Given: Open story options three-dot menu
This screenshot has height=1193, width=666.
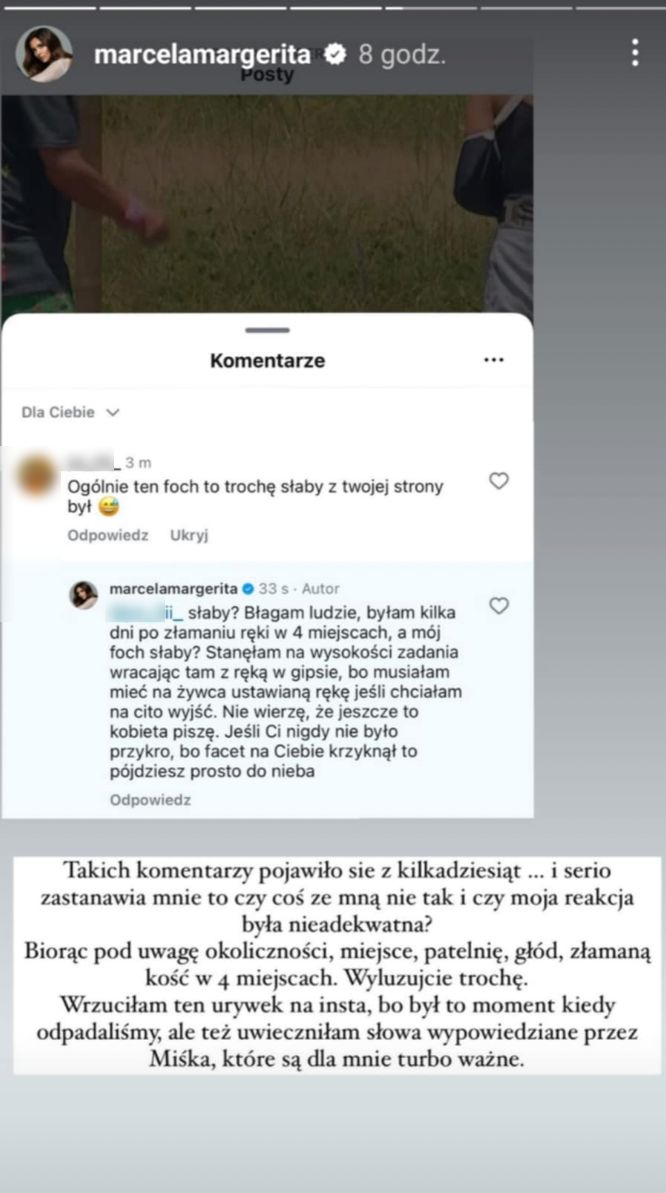Looking at the screenshot, I should click(635, 53).
